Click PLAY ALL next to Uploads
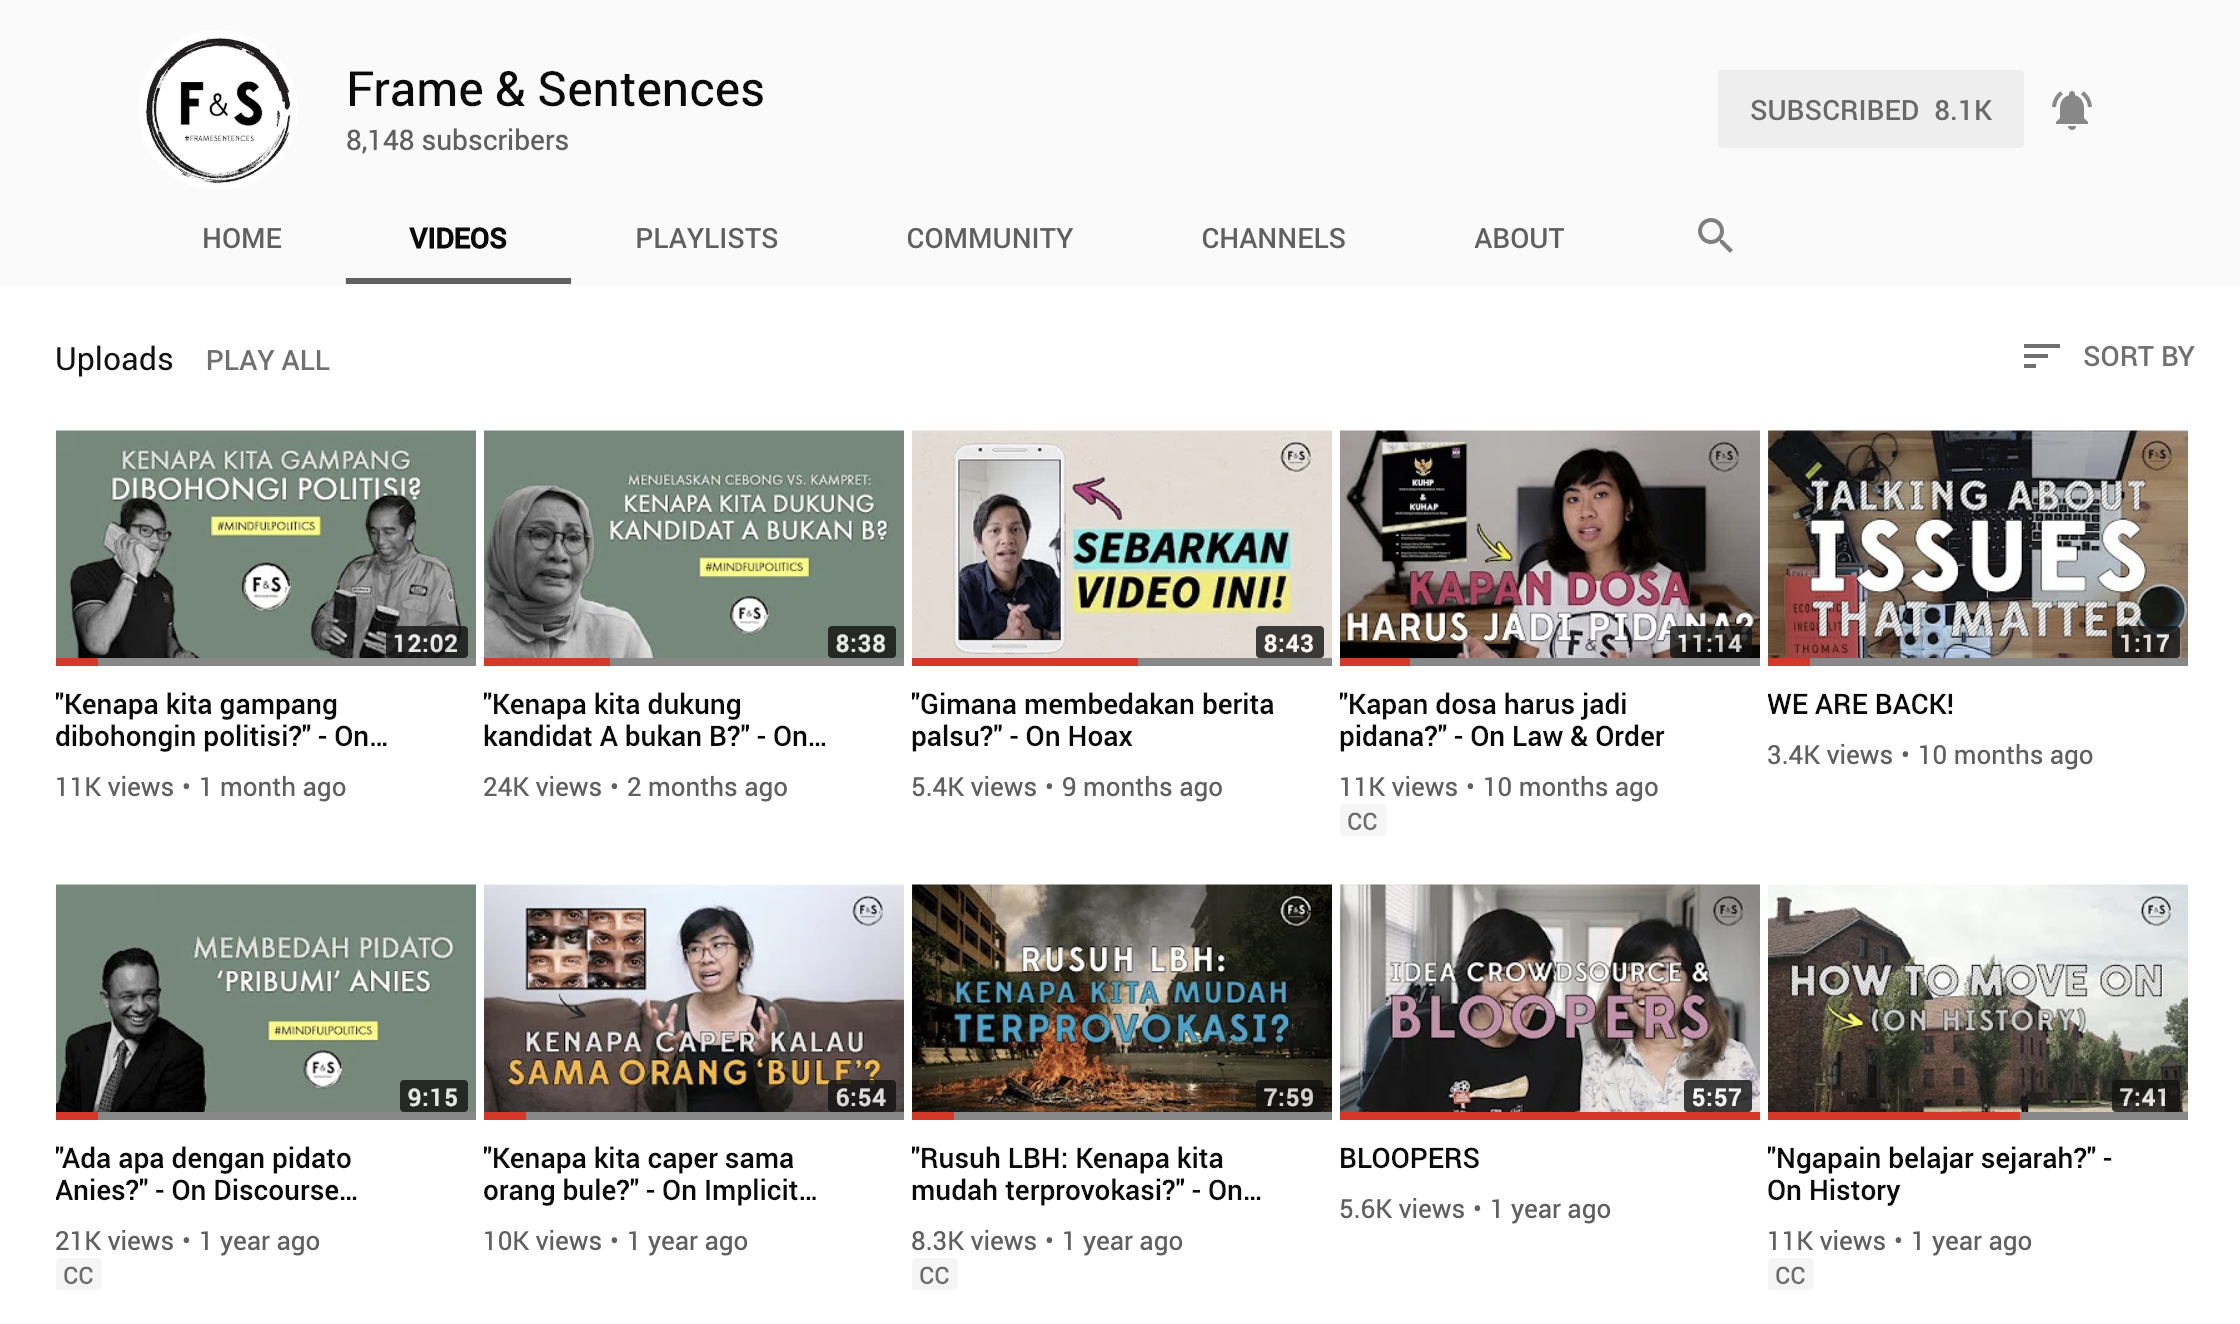 click(267, 360)
